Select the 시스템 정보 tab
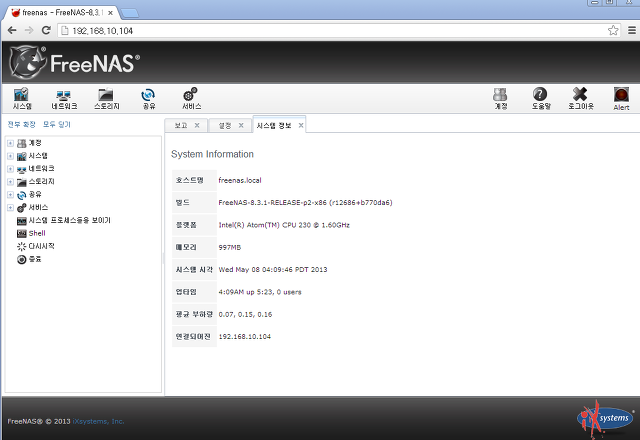The width and height of the screenshot is (640, 440). tap(274, 125)
